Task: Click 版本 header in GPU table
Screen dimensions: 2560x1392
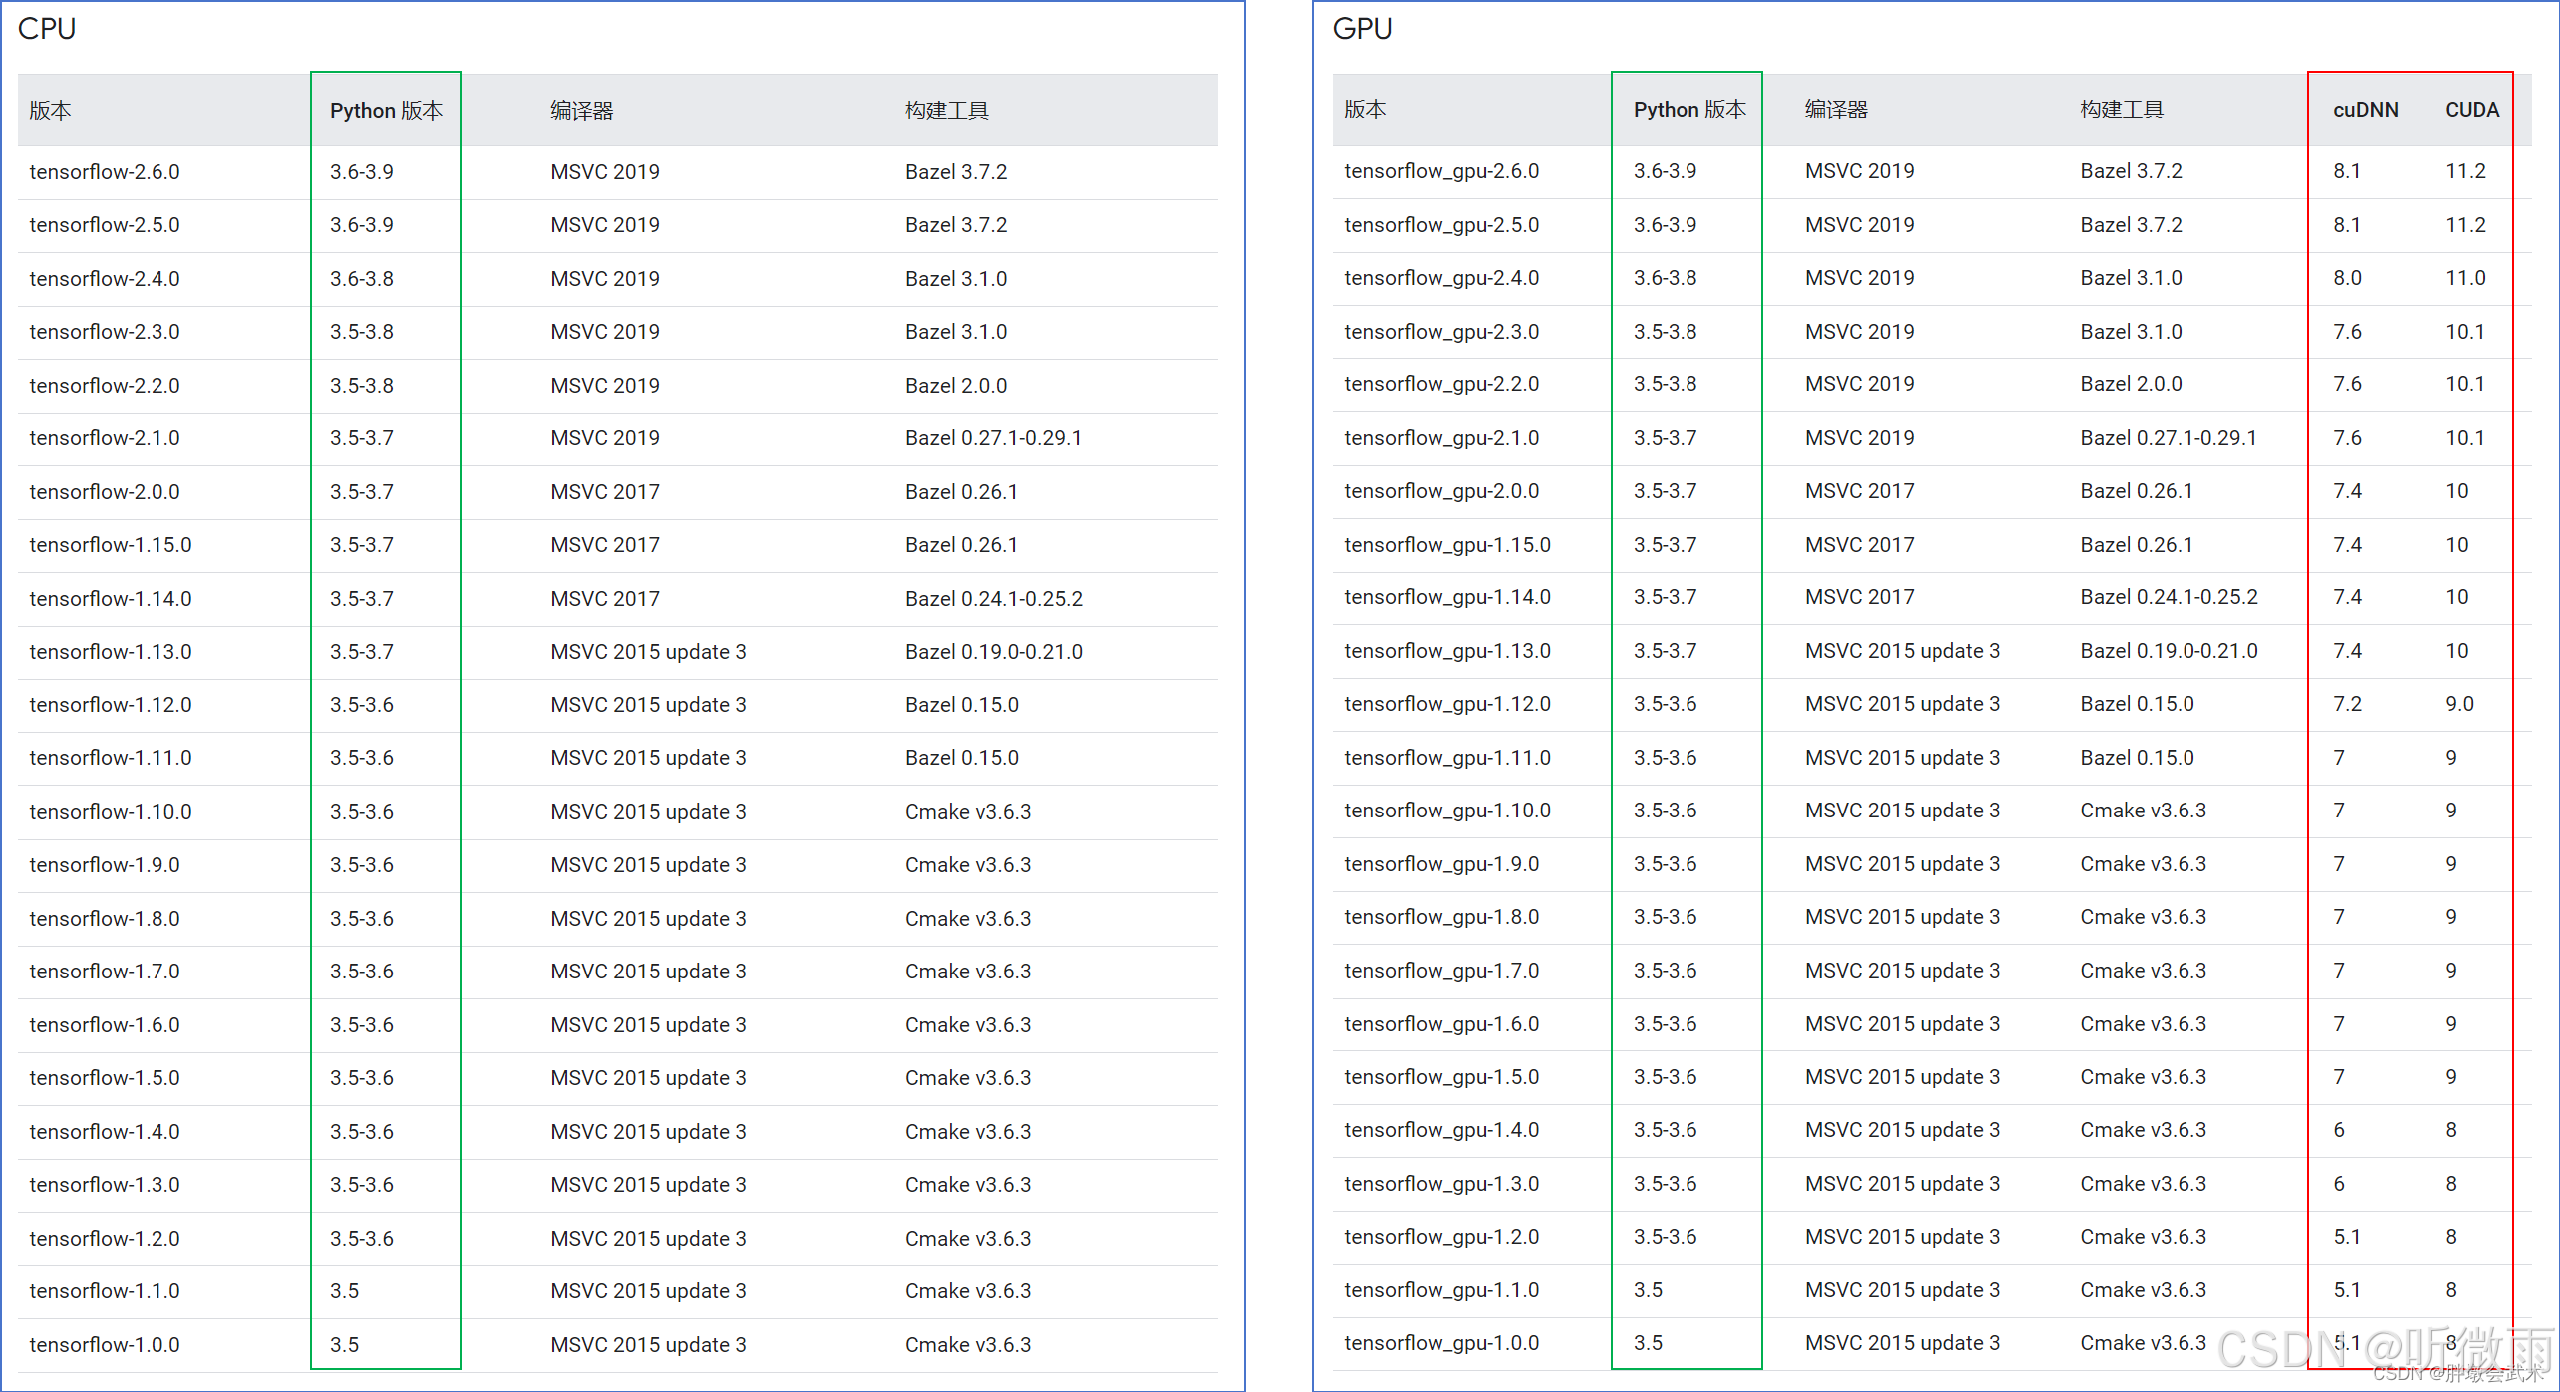Action: [1365, 110]
